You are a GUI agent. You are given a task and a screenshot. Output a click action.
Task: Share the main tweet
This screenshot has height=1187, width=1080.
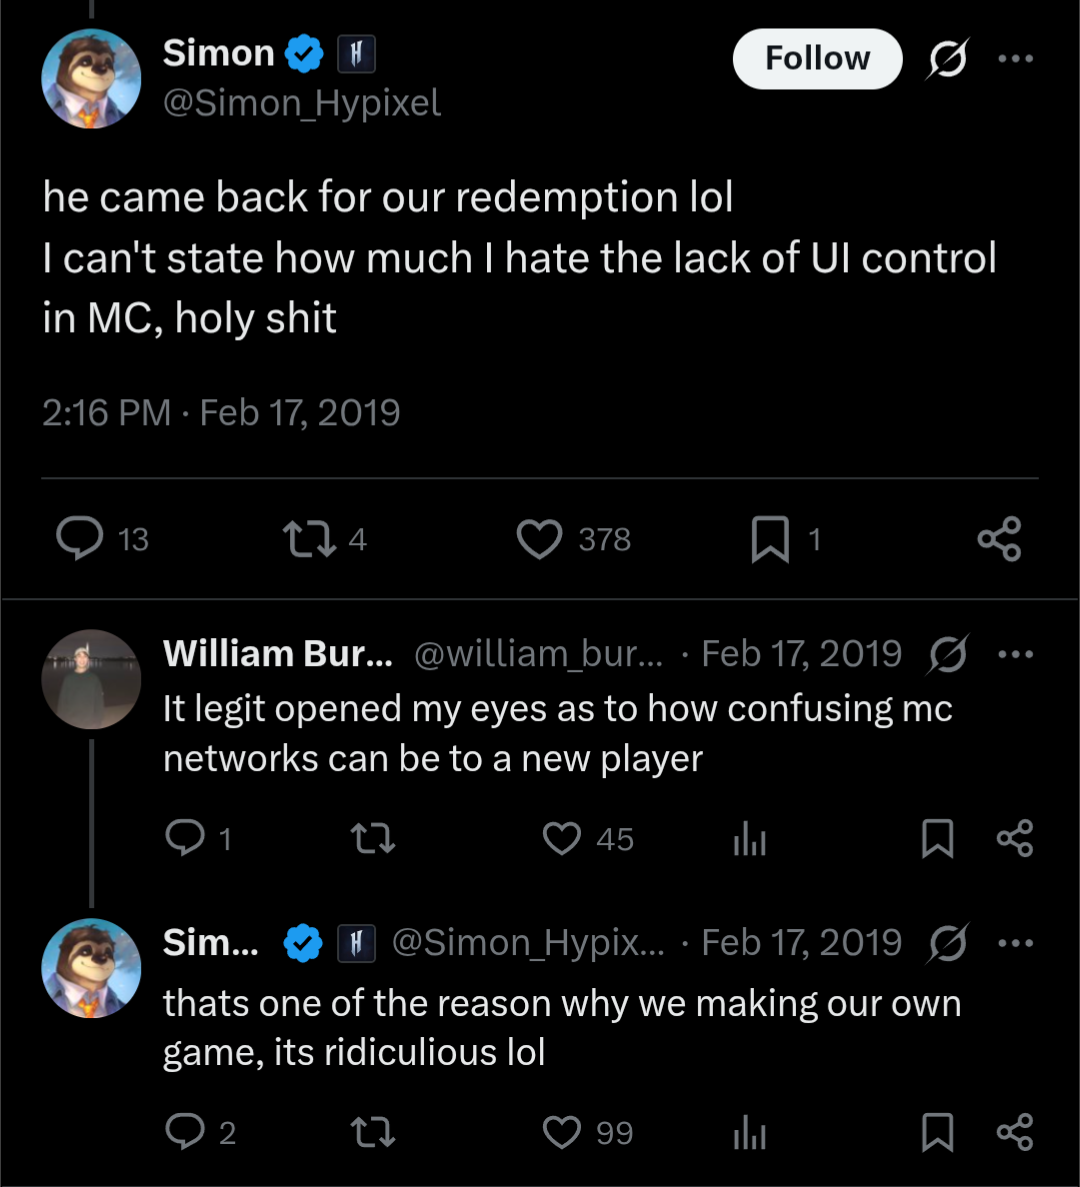point(999,539)
